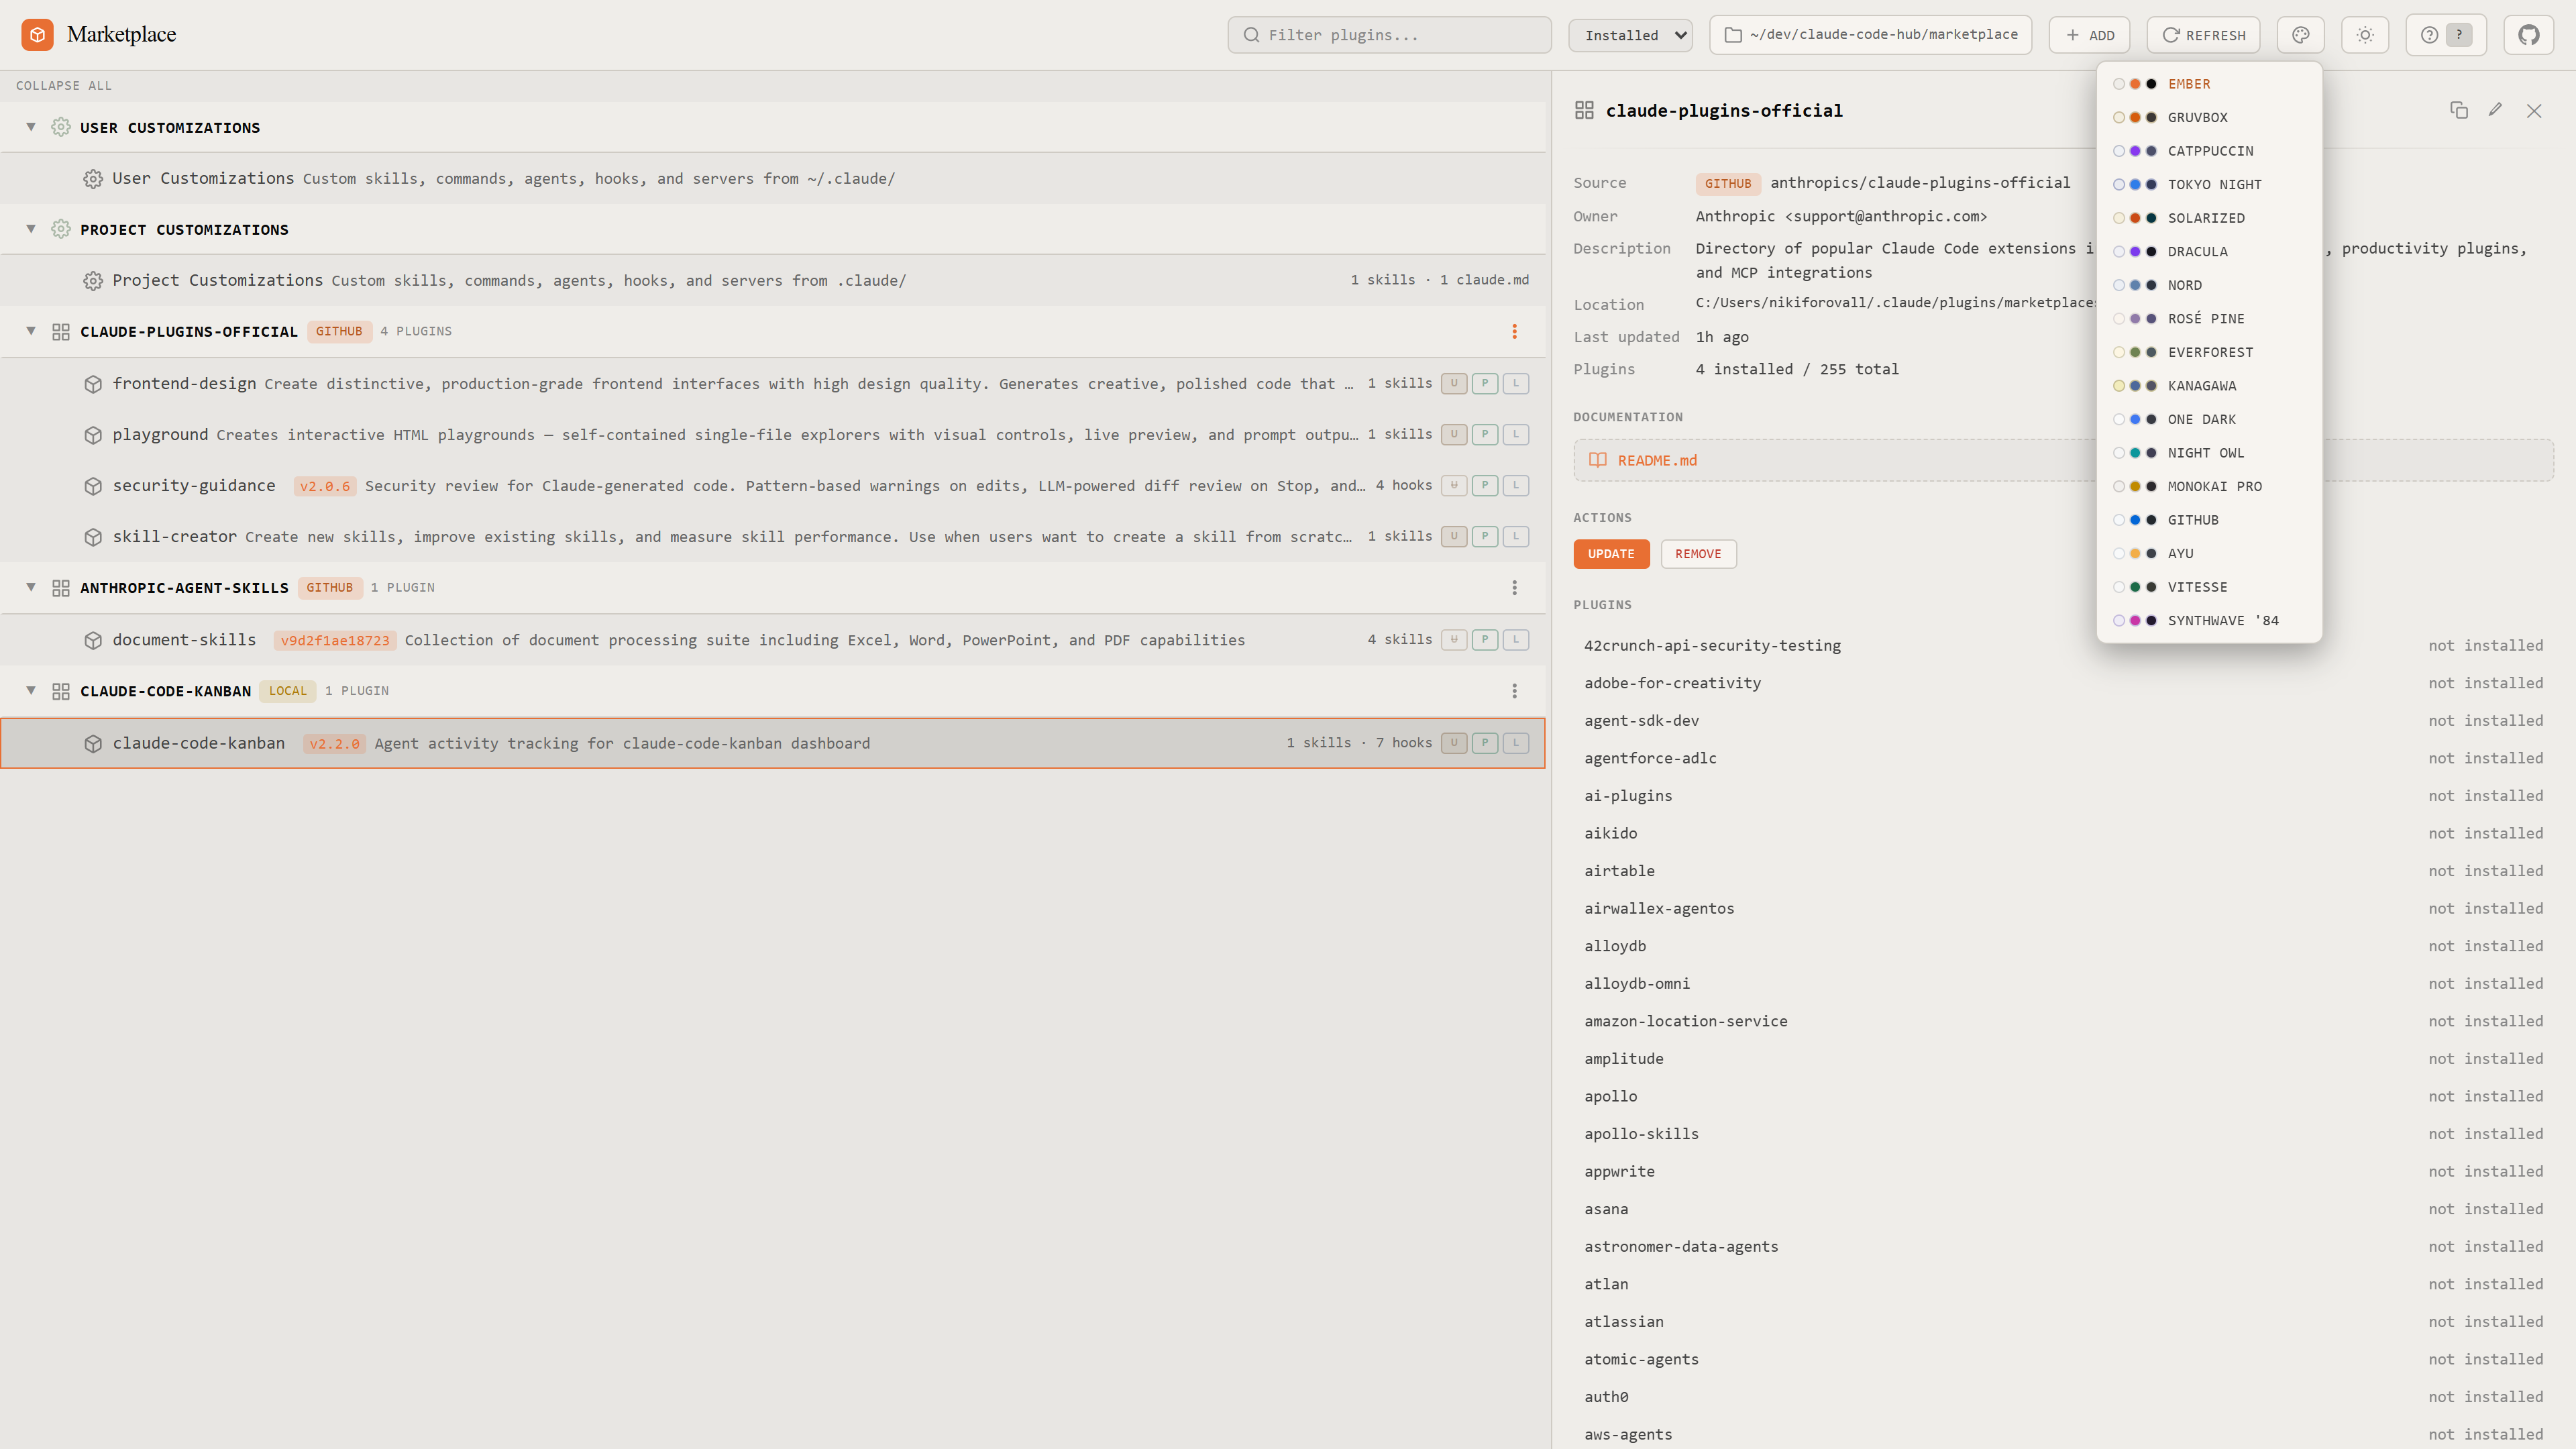This screenshot has width=2576, height=1449.
Task: Pick Monokai Pro theme color swatches
Action: tap(2134, 486)
